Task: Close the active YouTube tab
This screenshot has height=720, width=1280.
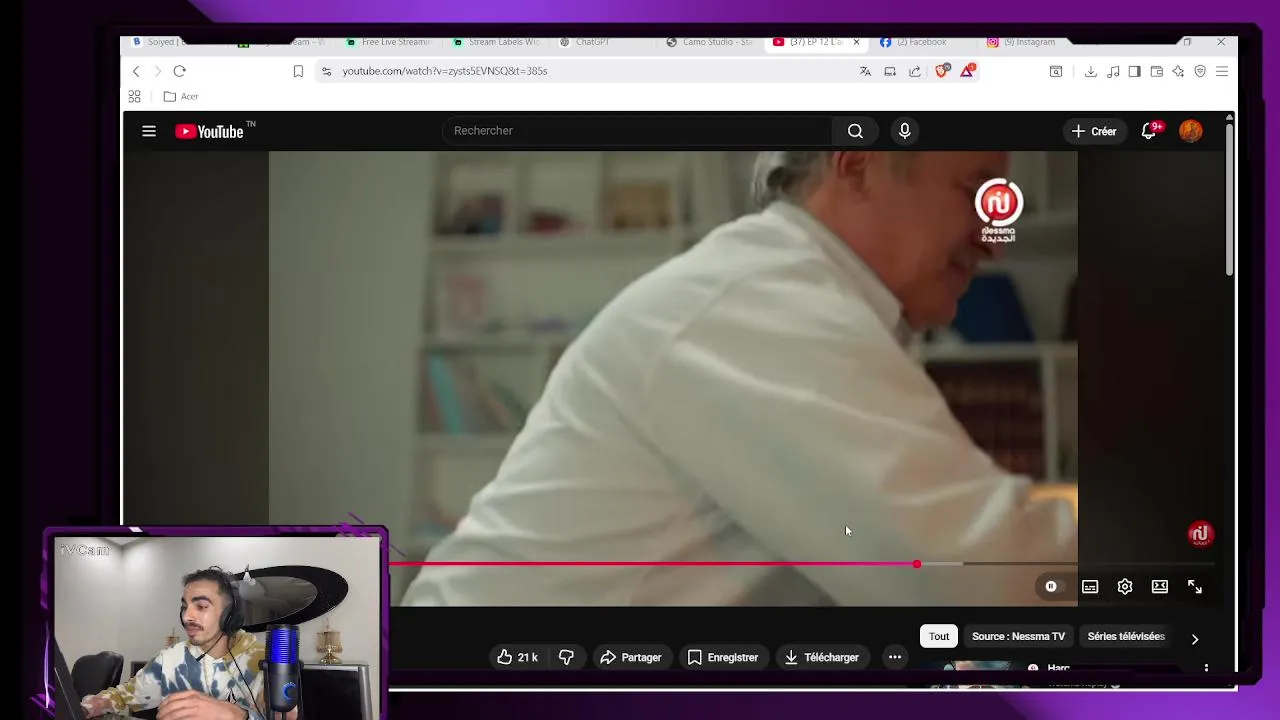Action: [856, 42]
